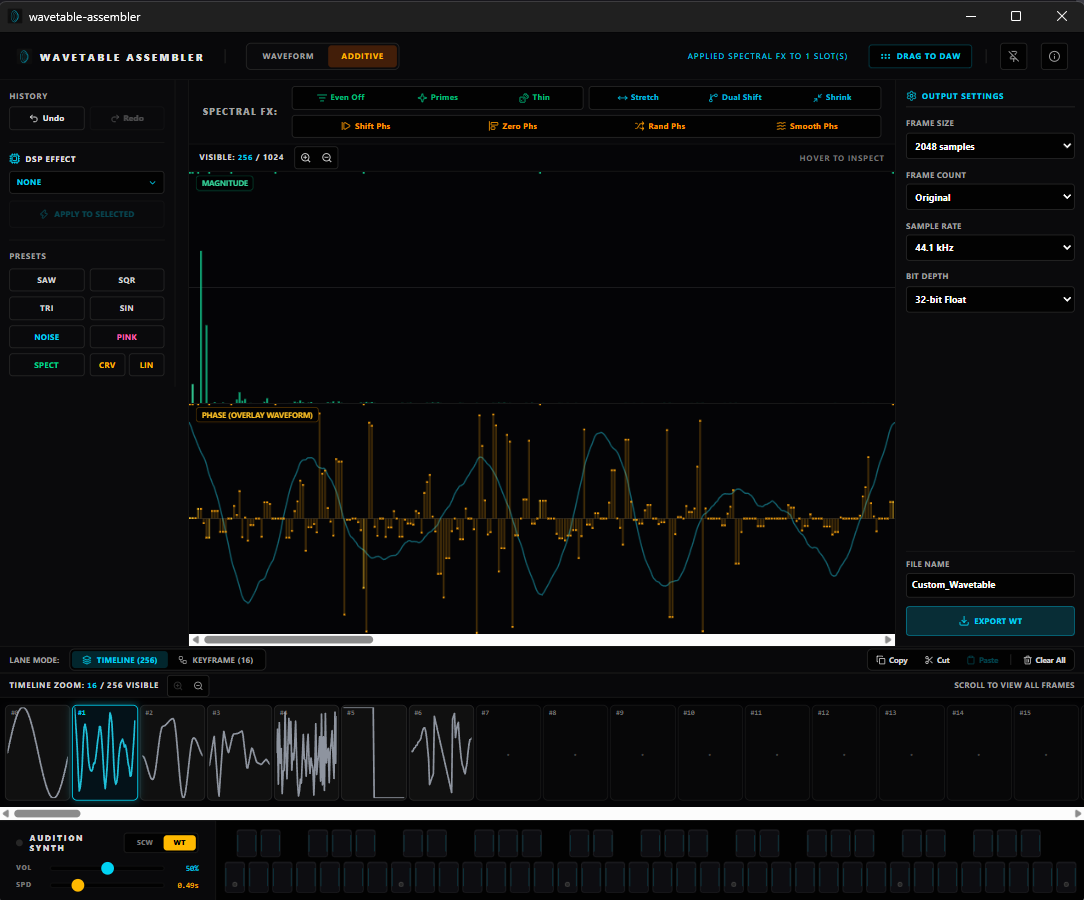1084x900 pixels.
Task: Load the CRV preset
Action: pyautogui.click(x=107, y=365)
